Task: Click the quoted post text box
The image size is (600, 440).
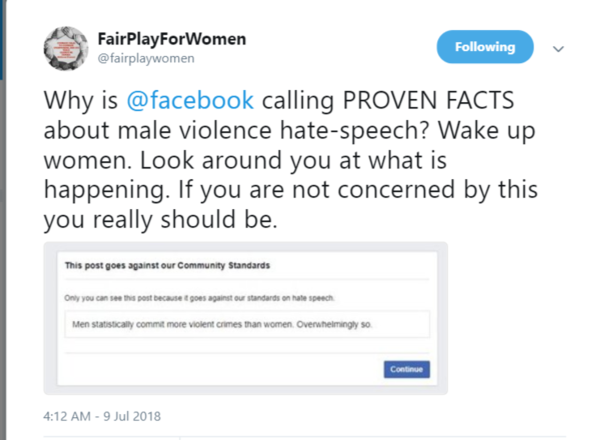Action: pos(245,325)
